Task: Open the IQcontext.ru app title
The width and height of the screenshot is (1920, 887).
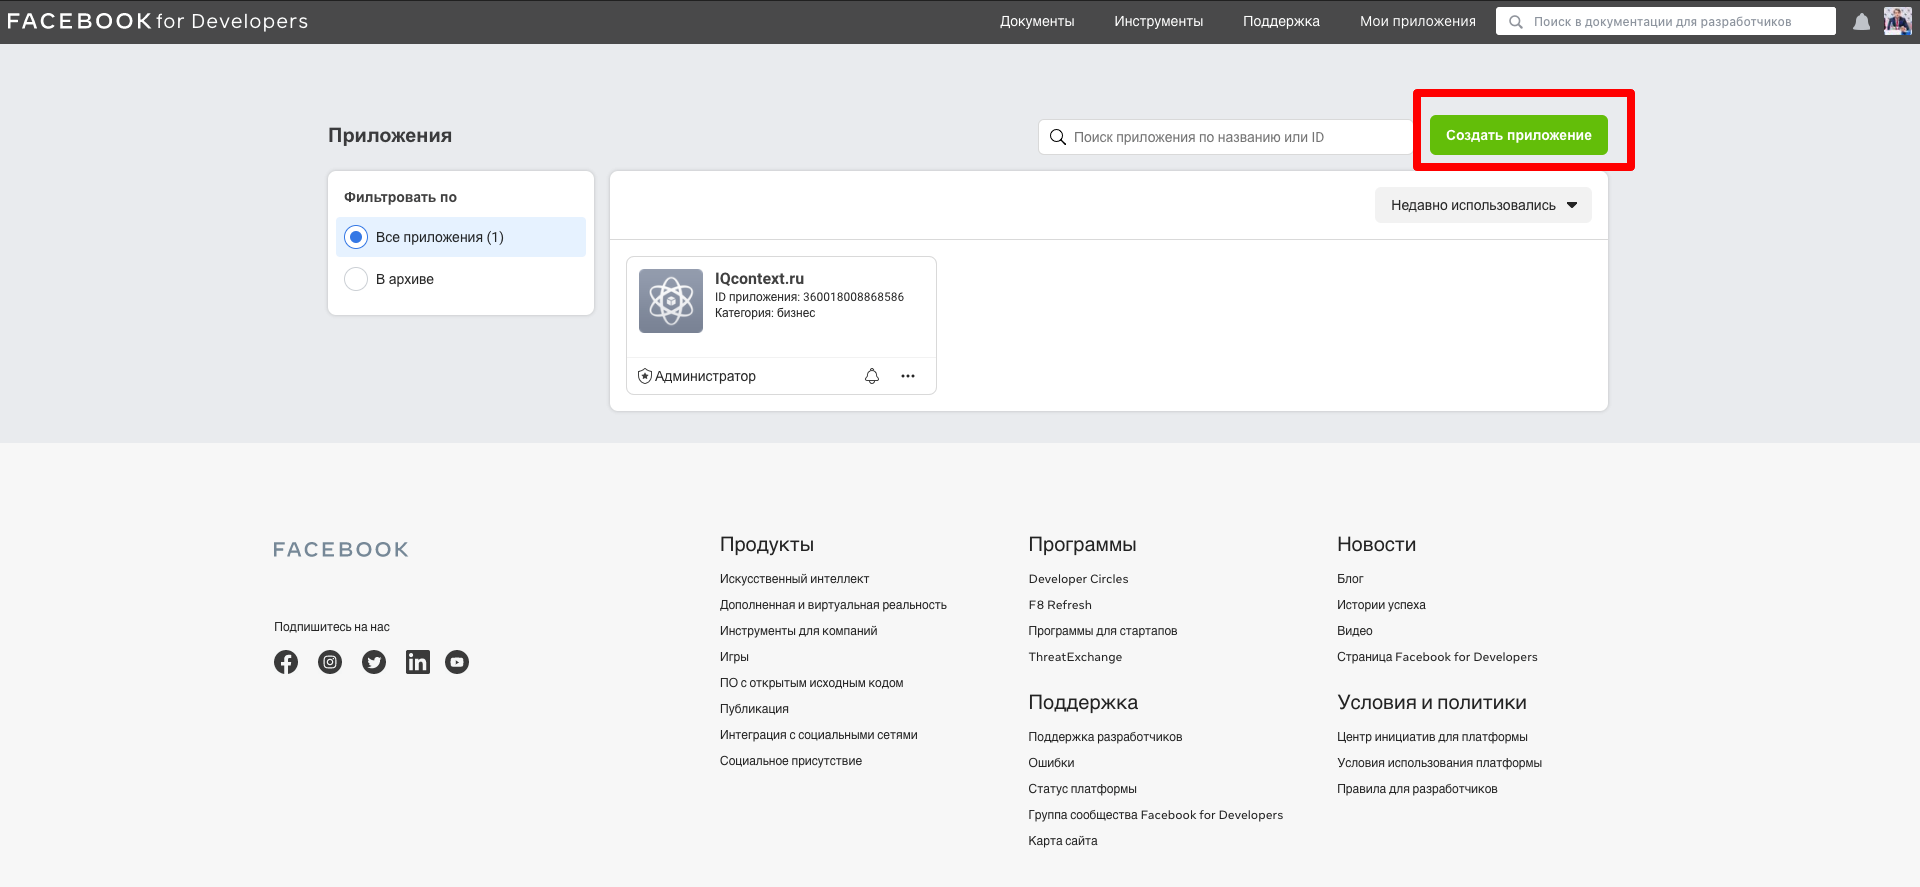Action: click(x=759, y=279)
